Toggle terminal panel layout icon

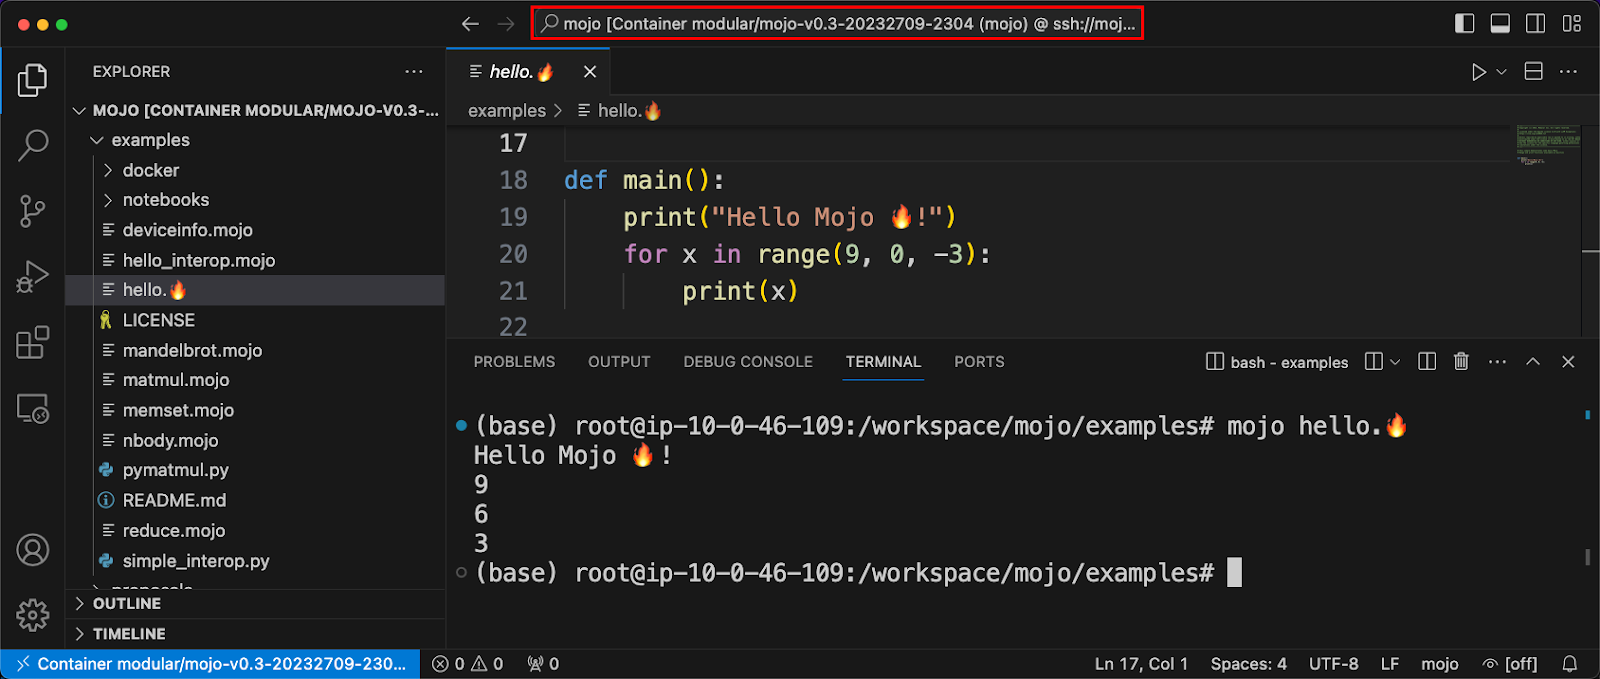tap(1427, 362)
